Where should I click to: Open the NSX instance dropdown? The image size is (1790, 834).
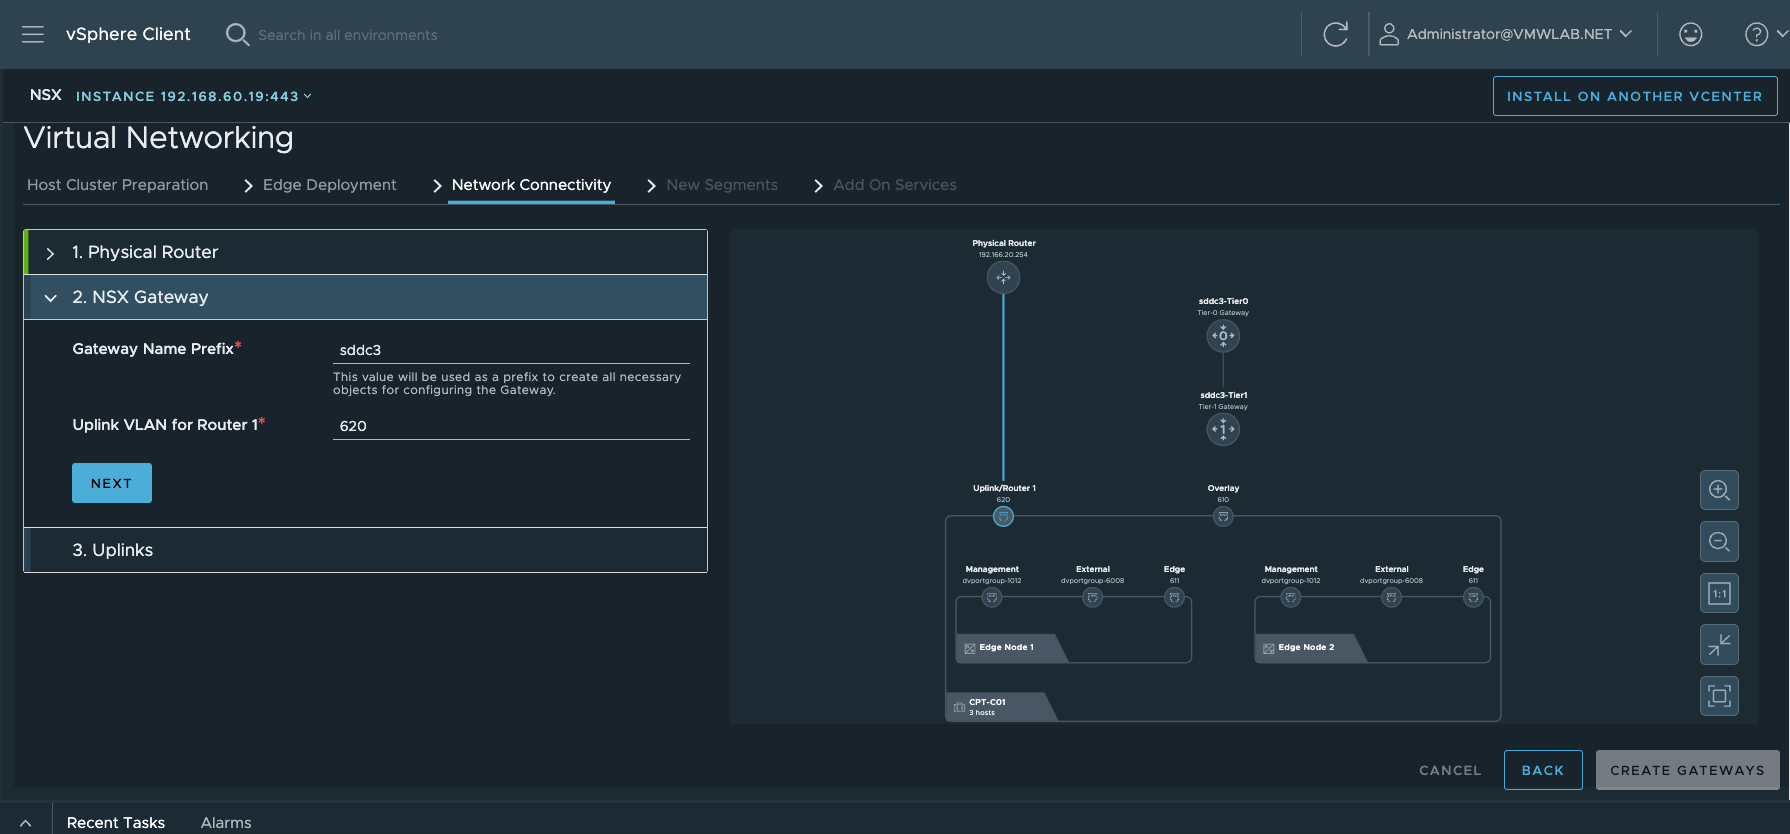[194, 96]
